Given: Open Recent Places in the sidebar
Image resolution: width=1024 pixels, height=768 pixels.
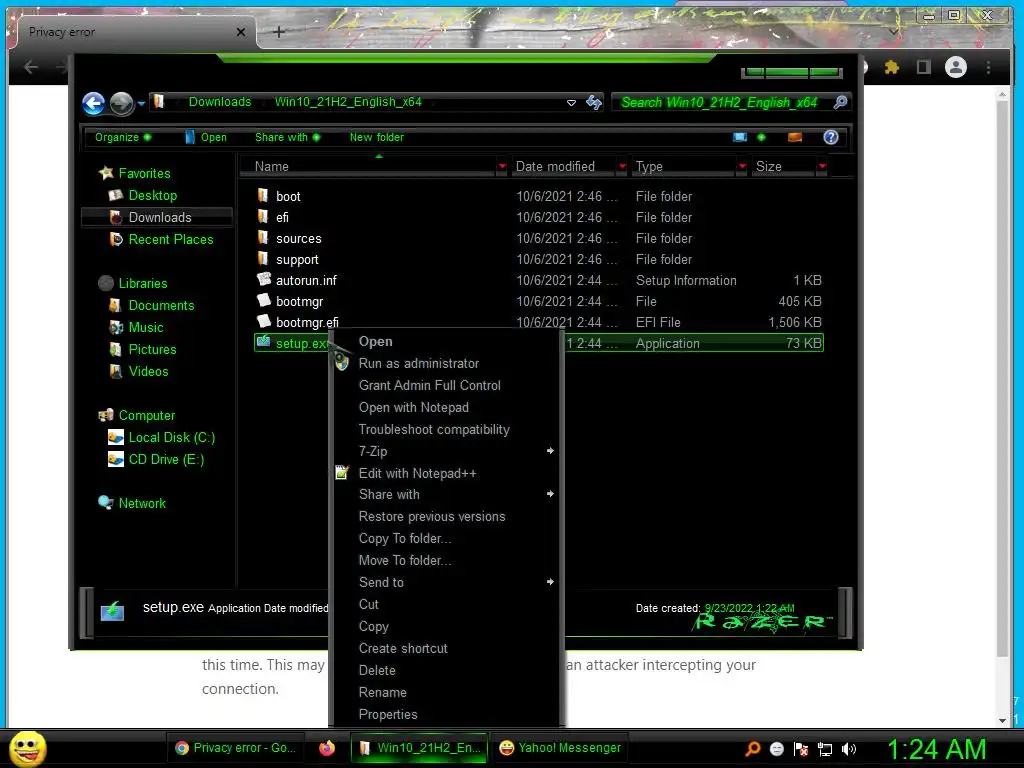Looking at the screenshot, I should 171,239.
